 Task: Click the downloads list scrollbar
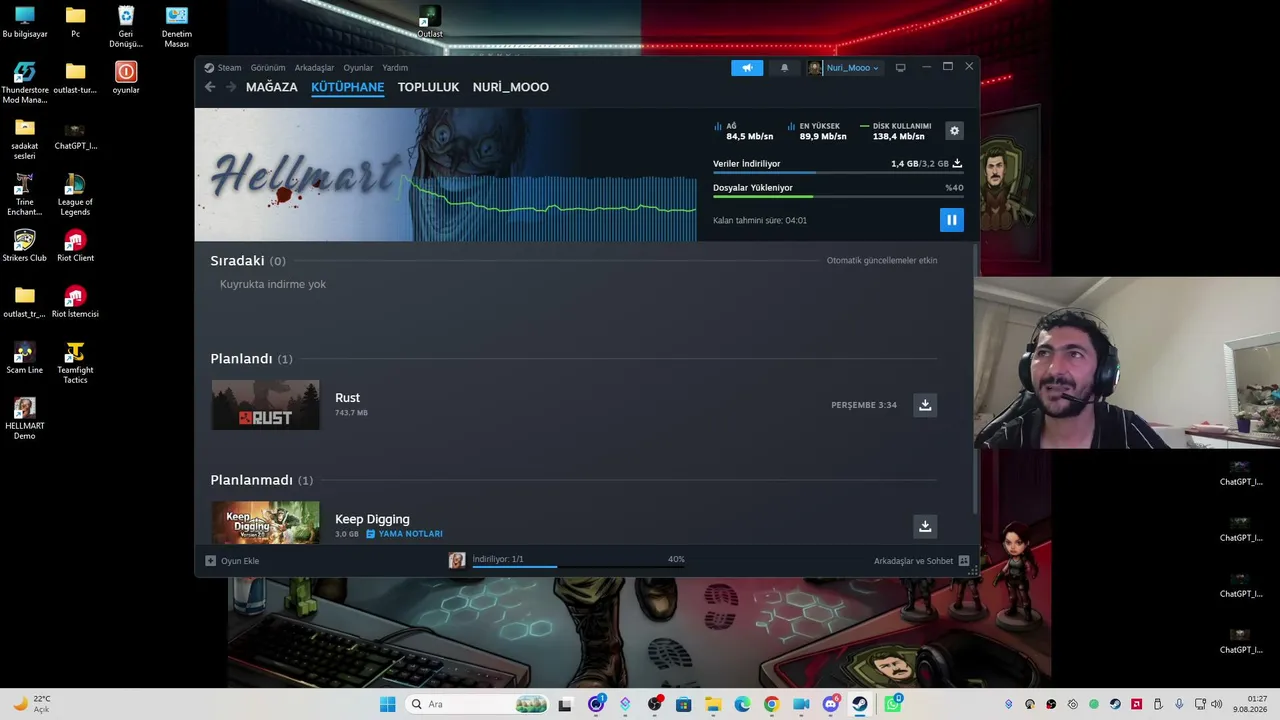click(x=976, y=380)
